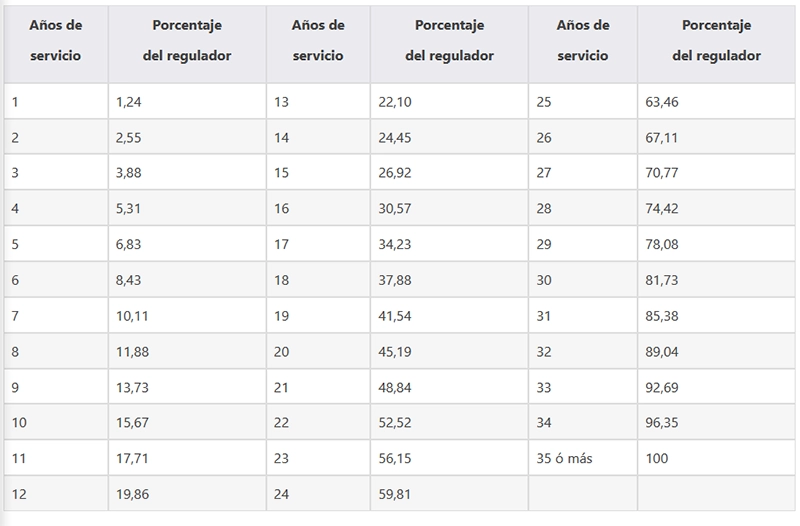
Task: Select the percentage value 96,35
Action: (x=716, y=422)
